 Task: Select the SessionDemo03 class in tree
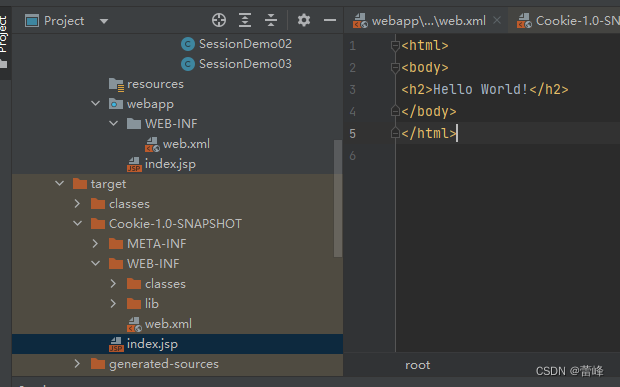tap(245, 64)
